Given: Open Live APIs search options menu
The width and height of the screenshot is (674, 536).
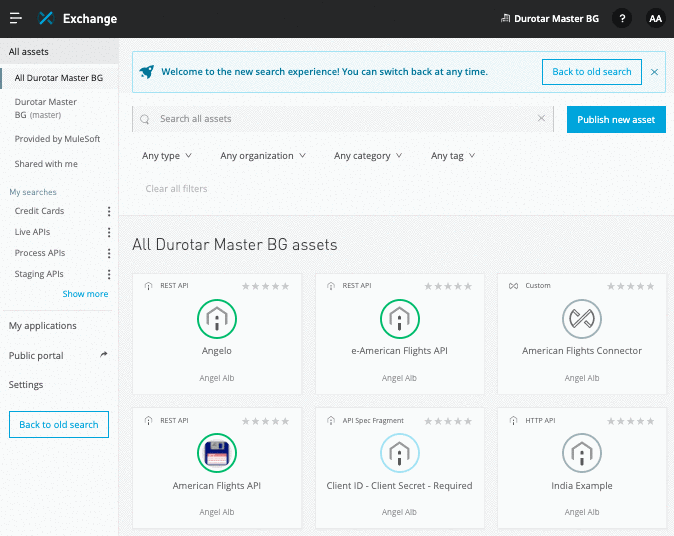Looking at the screenshot, I should click(109, 232).
